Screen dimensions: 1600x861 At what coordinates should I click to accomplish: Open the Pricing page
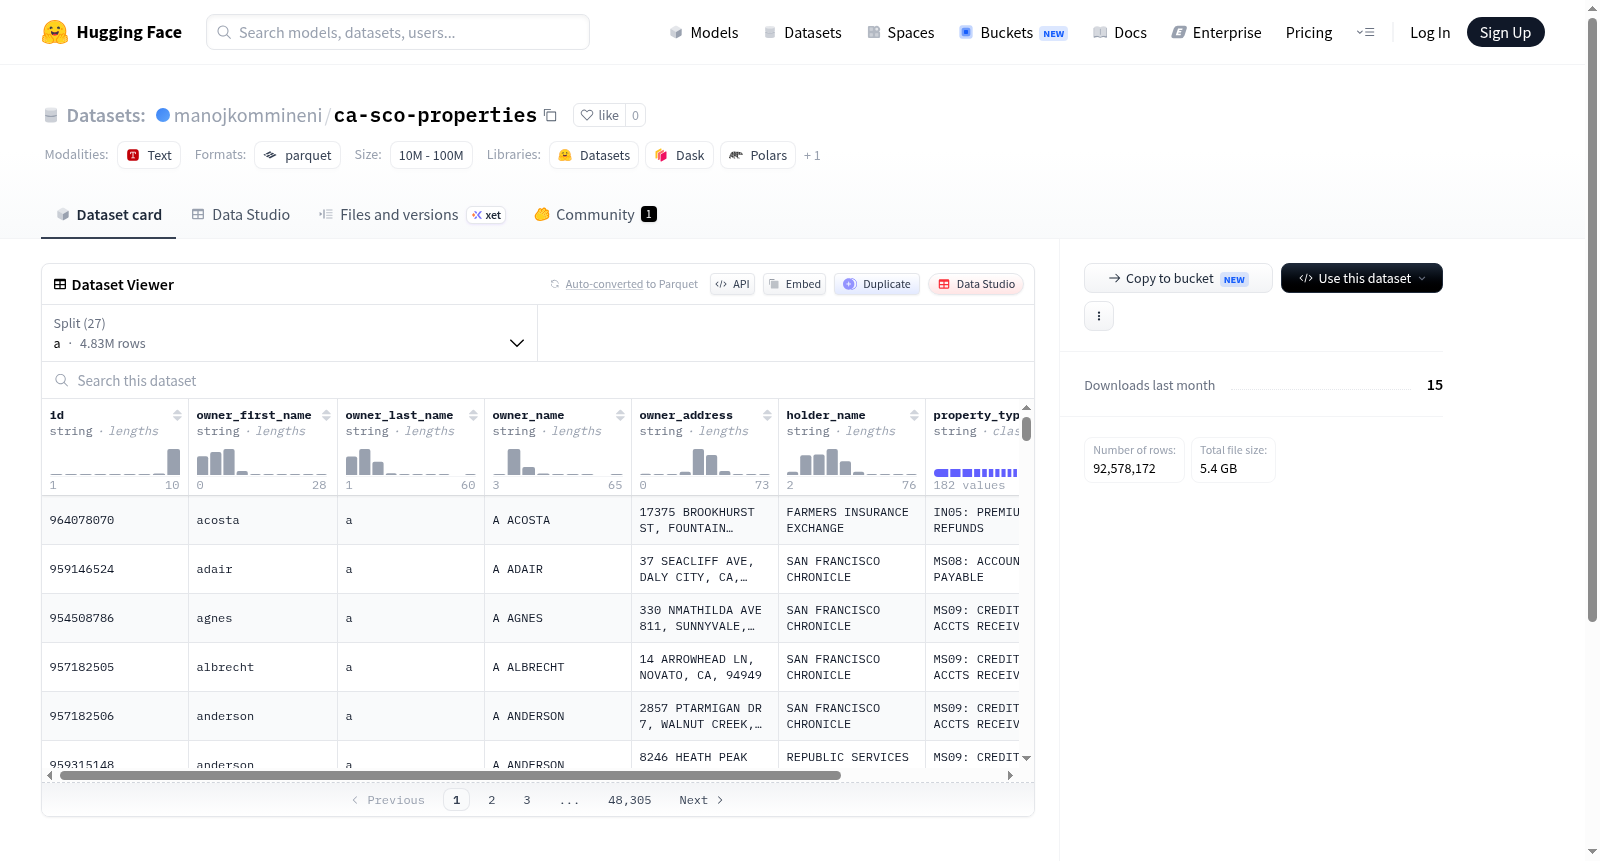tap(1309, 32)
